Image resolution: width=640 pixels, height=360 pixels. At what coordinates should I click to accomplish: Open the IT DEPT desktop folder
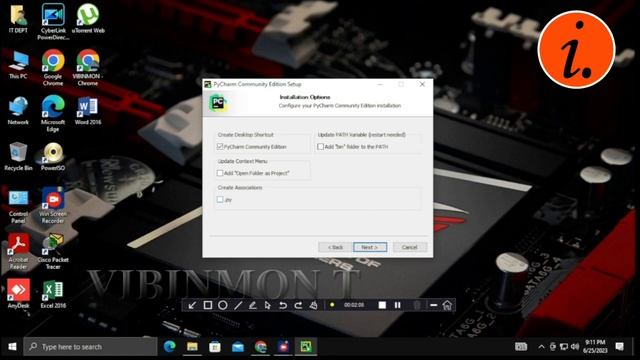pos(18,18)
